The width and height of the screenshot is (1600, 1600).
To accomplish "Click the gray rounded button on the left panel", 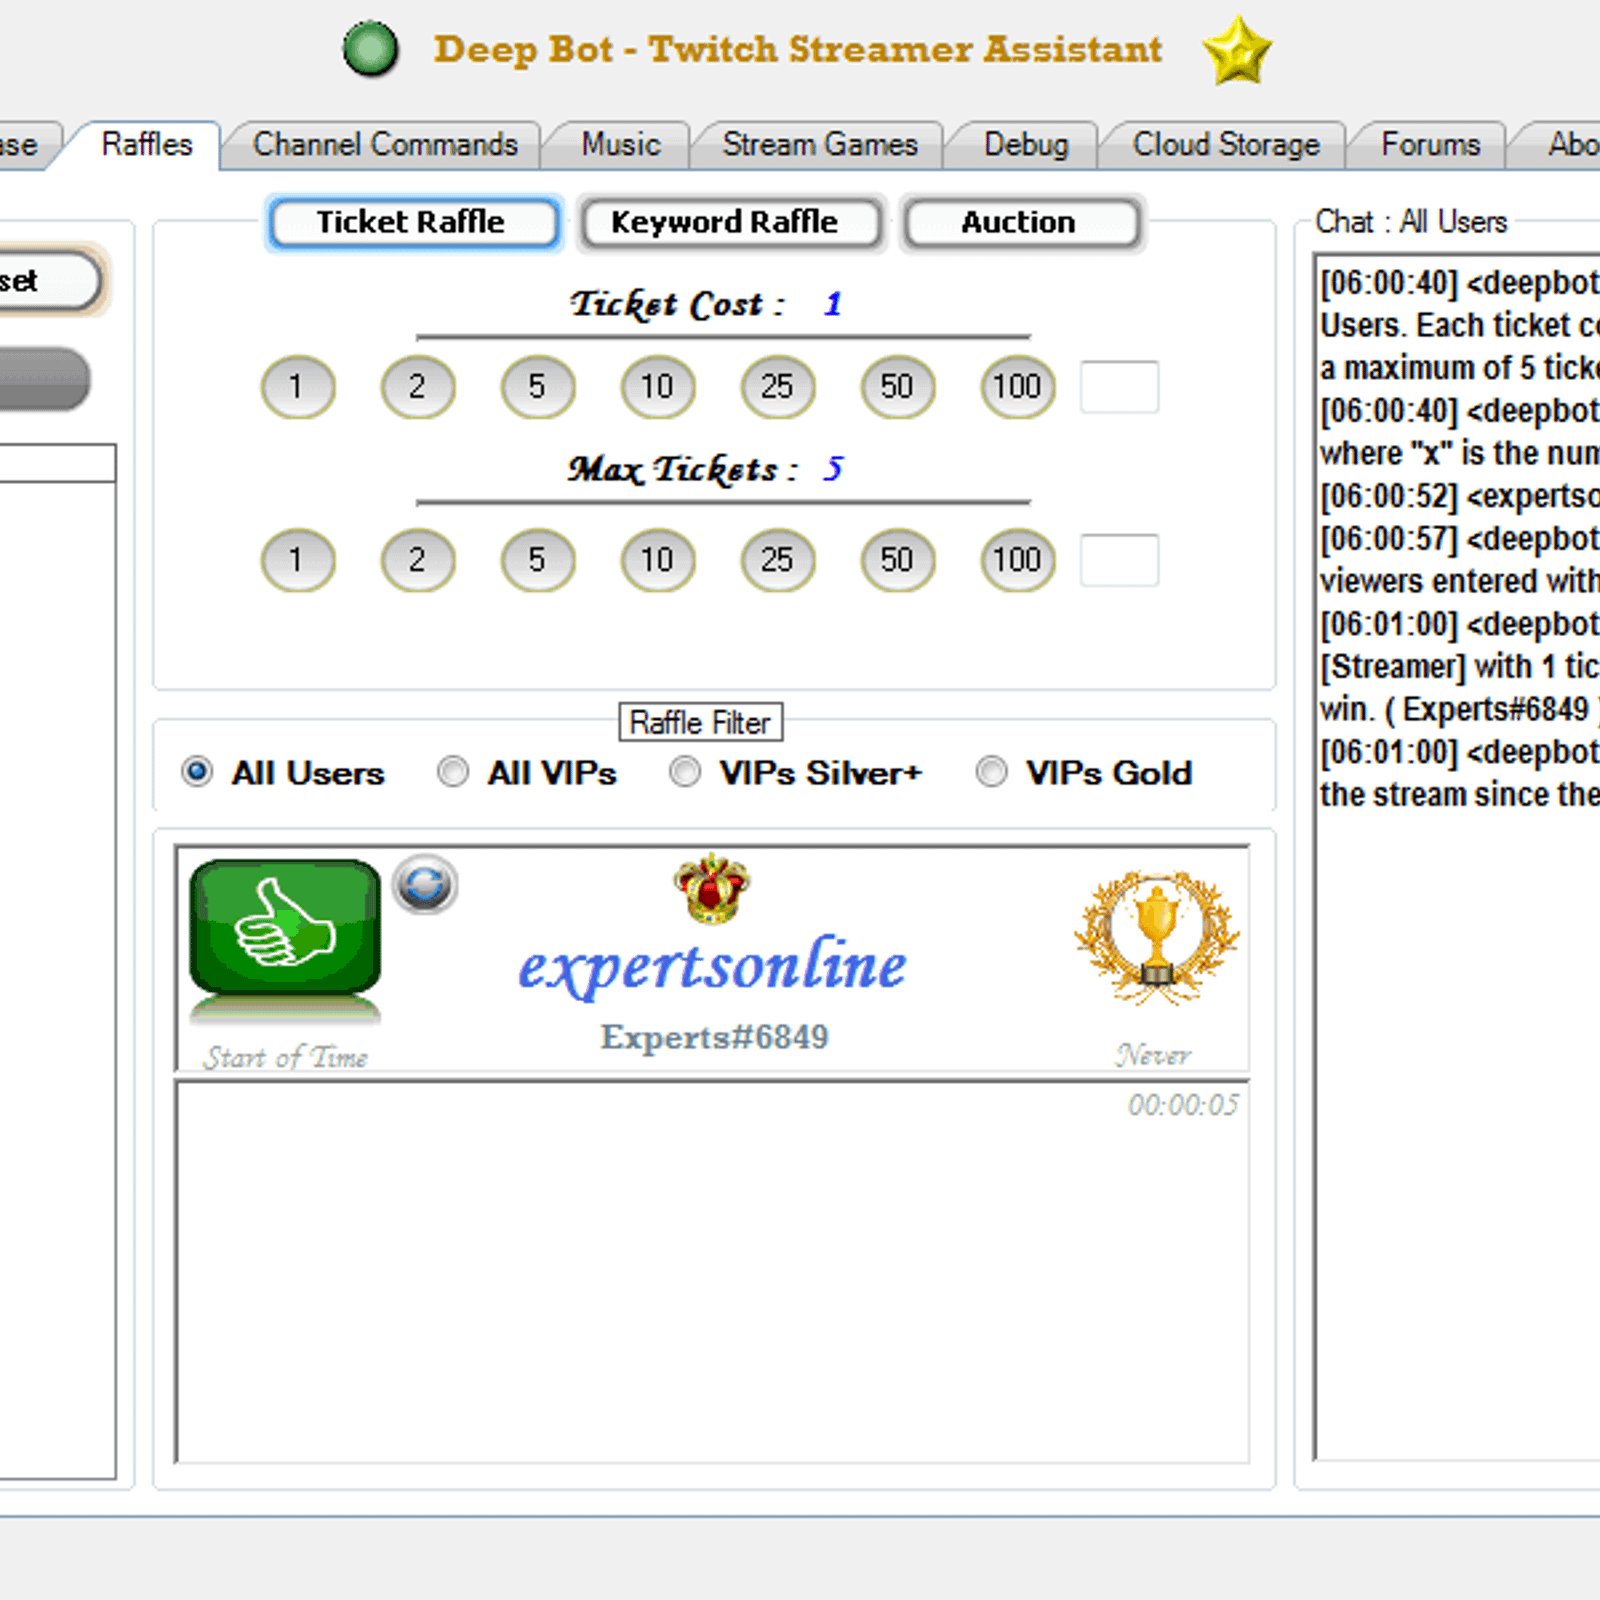I will coord(44,379).
